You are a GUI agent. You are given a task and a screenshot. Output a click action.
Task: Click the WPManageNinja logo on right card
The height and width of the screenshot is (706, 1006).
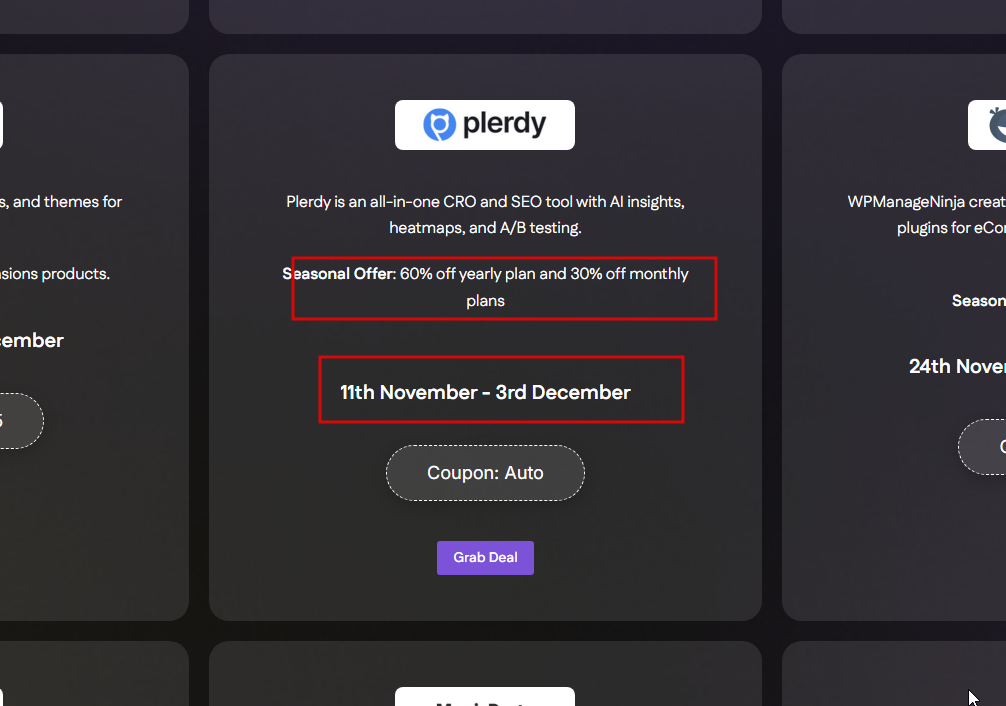[990, 125]
